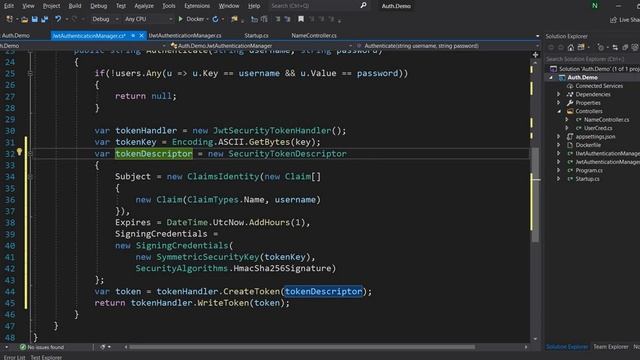Close the JwtAuthenticationManager.cs tab

(141, 36)
